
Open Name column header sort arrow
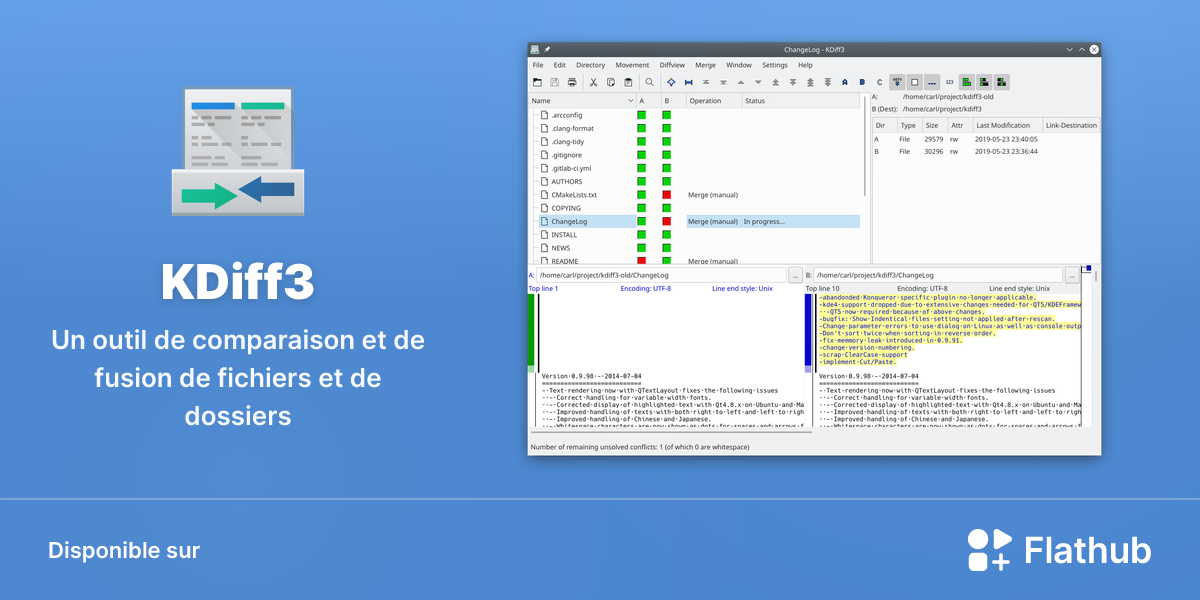630,101
